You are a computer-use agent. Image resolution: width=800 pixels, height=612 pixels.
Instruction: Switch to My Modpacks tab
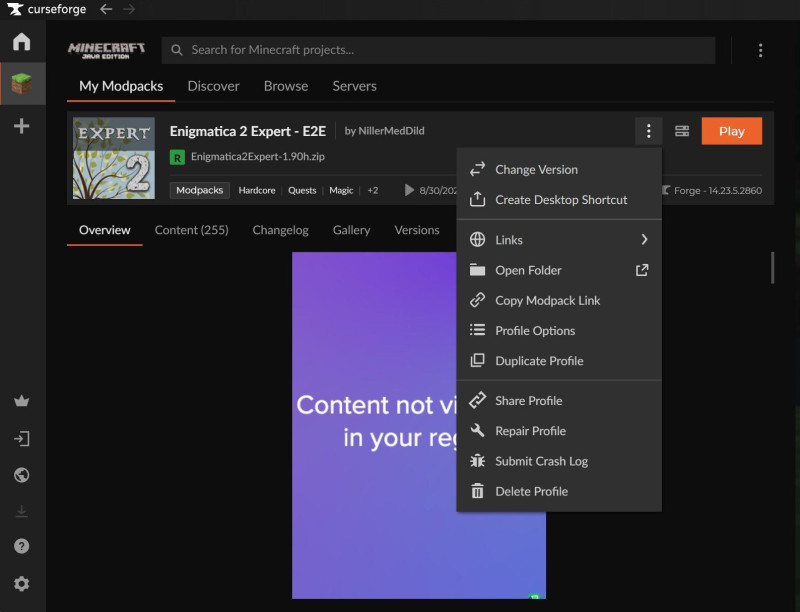pyautogui.click(x=121, y=86)
